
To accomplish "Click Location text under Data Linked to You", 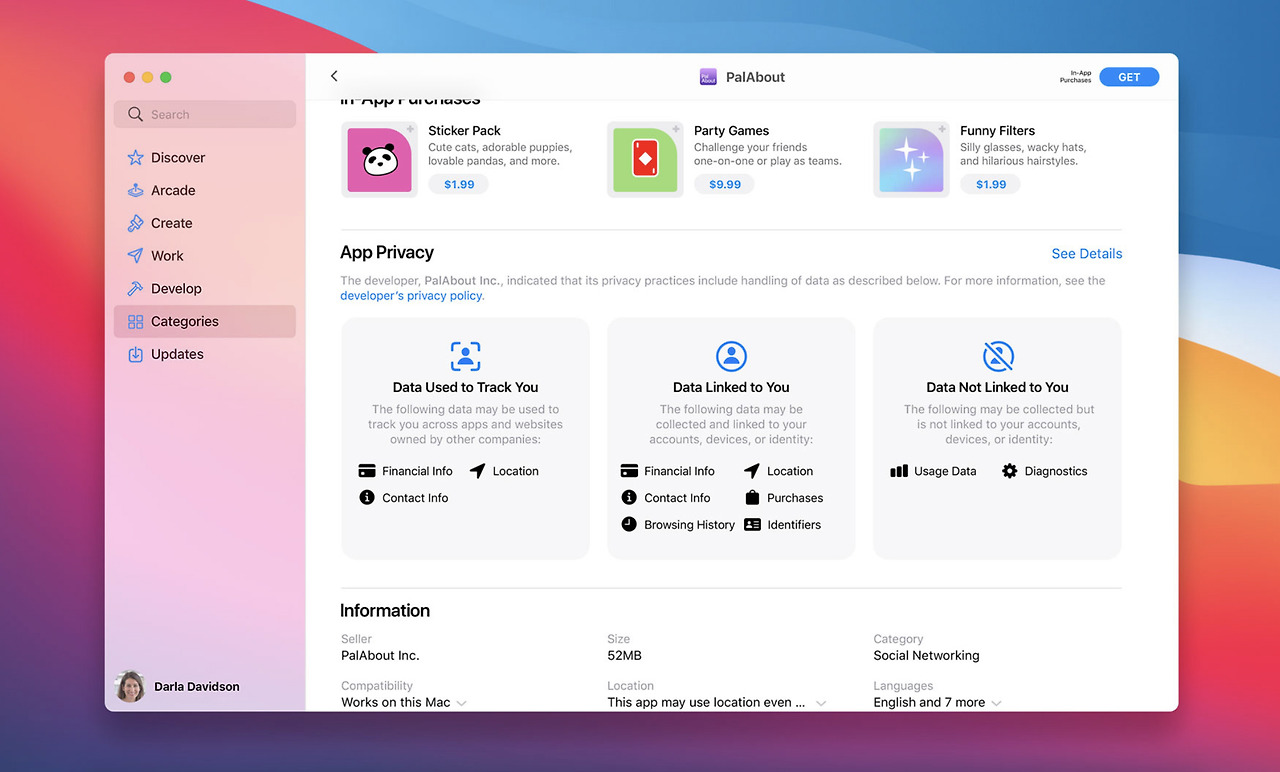I will (790, 471).
